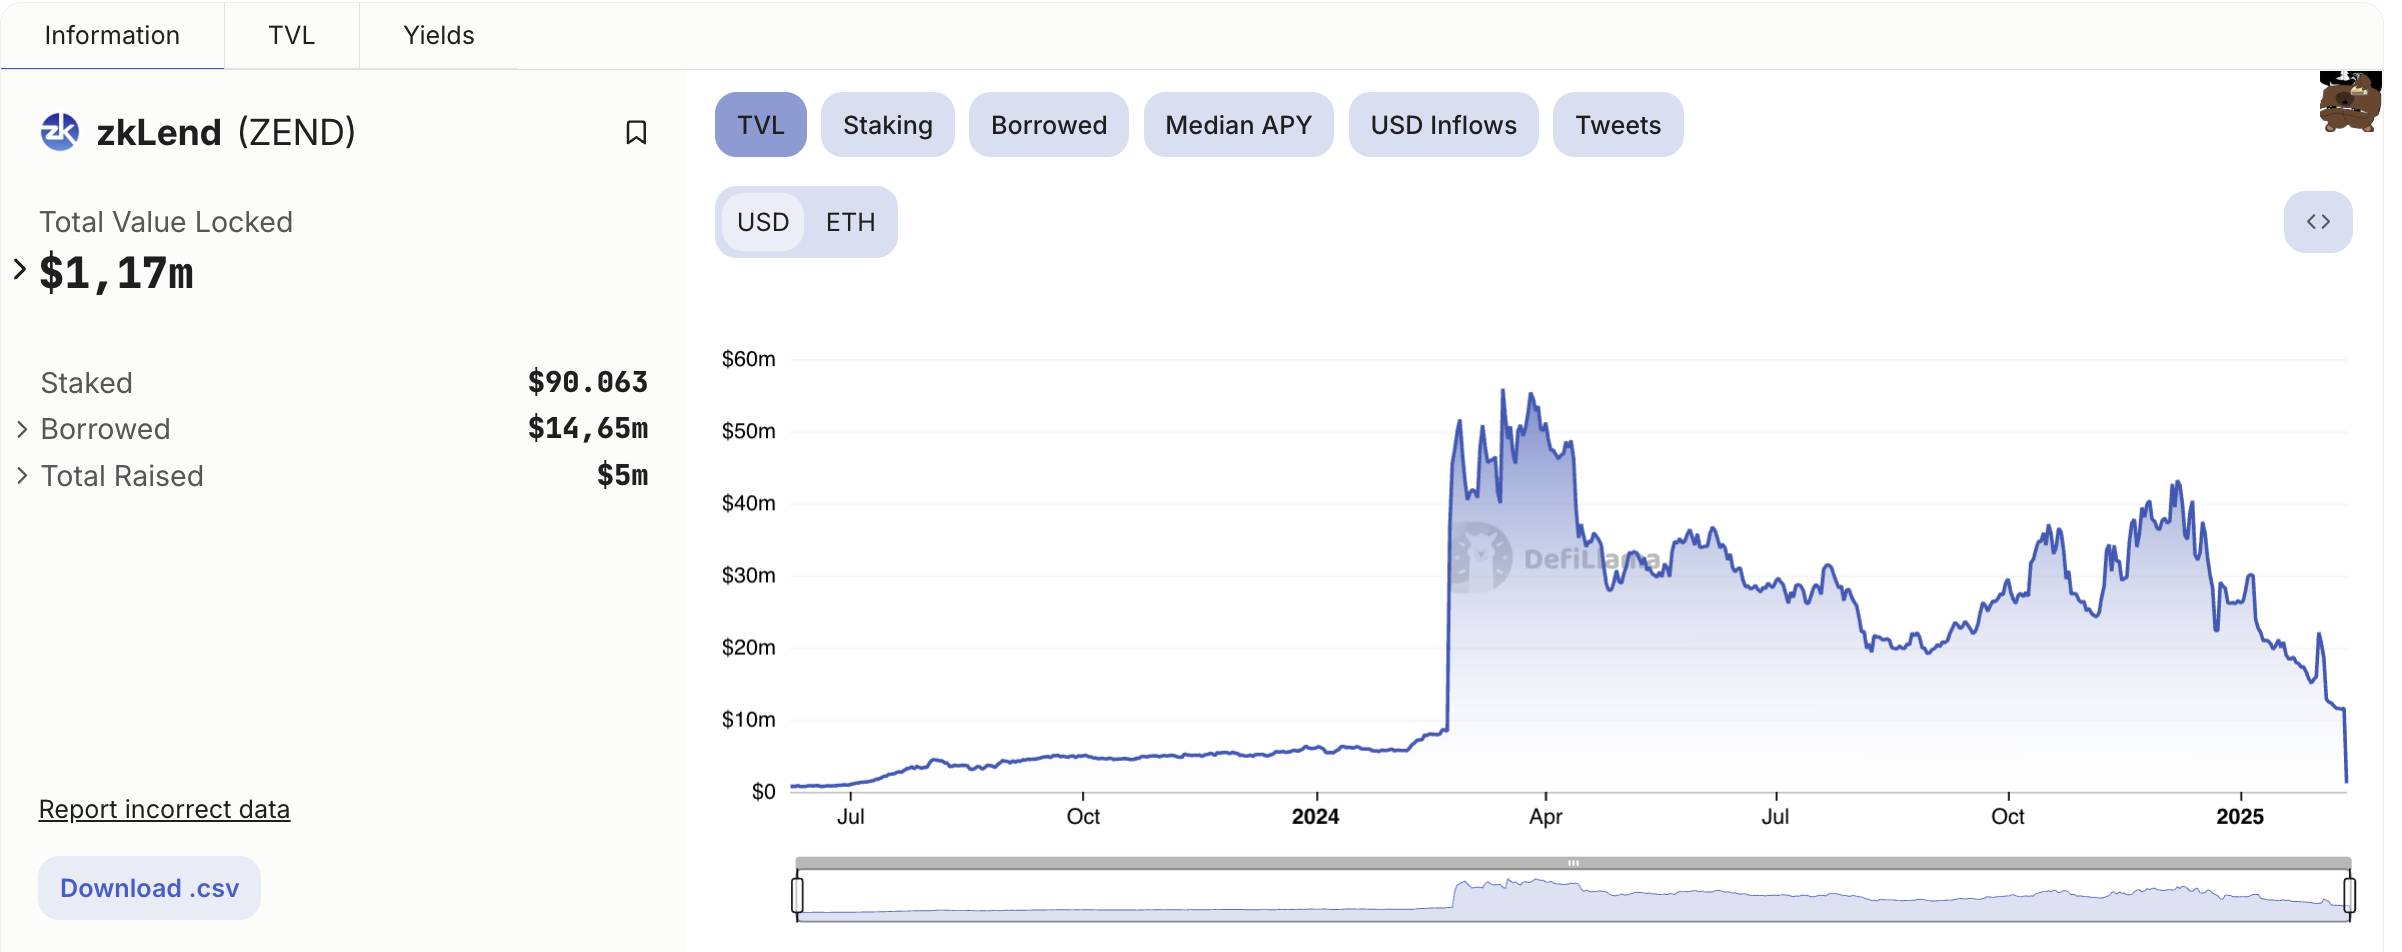Click the $1,17m TVL value
2402x952 pixels.
[117, 273]
